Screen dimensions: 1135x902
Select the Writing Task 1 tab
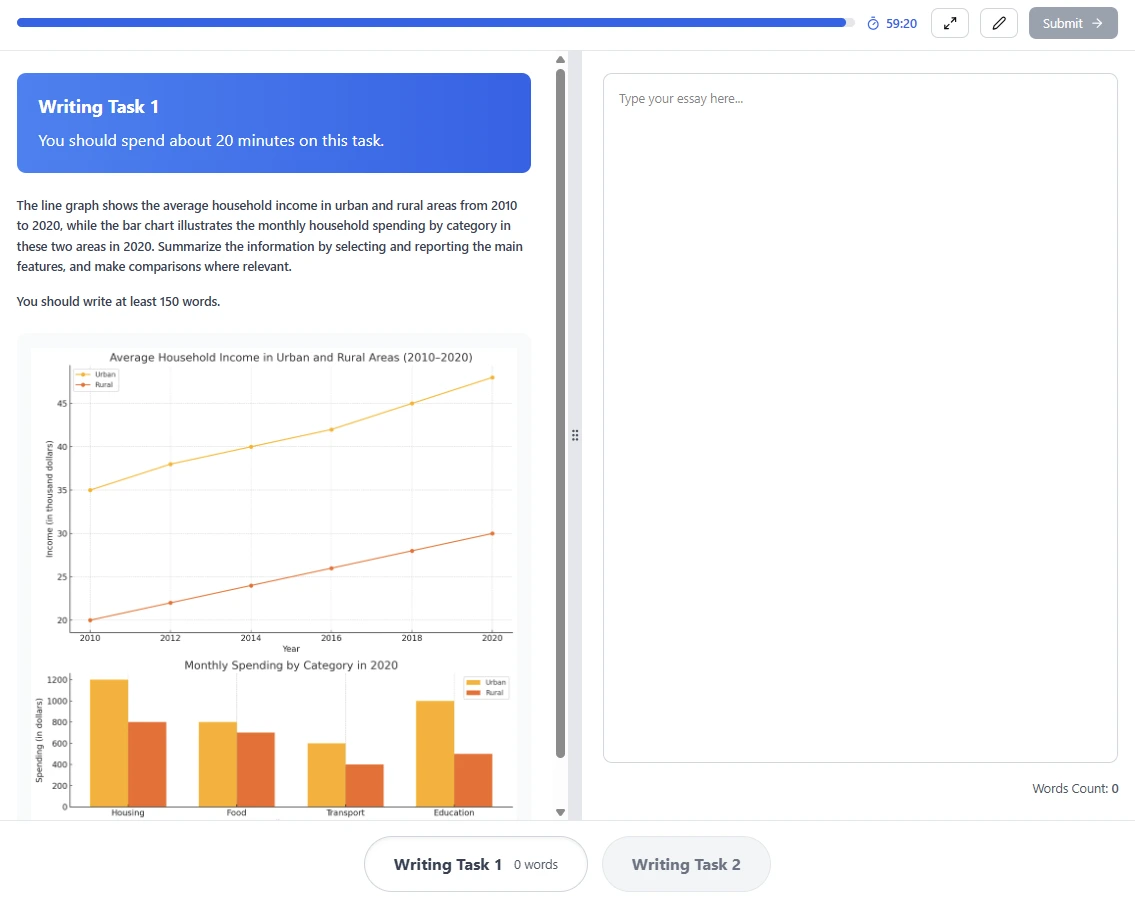click(475, 864)
